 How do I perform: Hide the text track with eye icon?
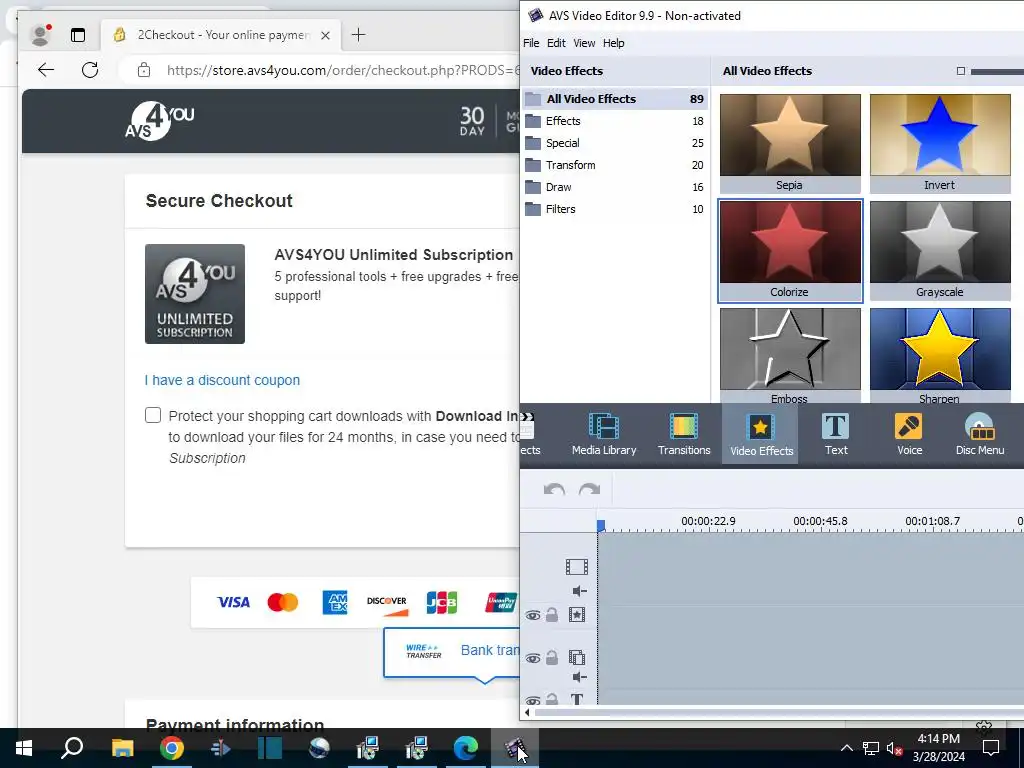[533, 700]
